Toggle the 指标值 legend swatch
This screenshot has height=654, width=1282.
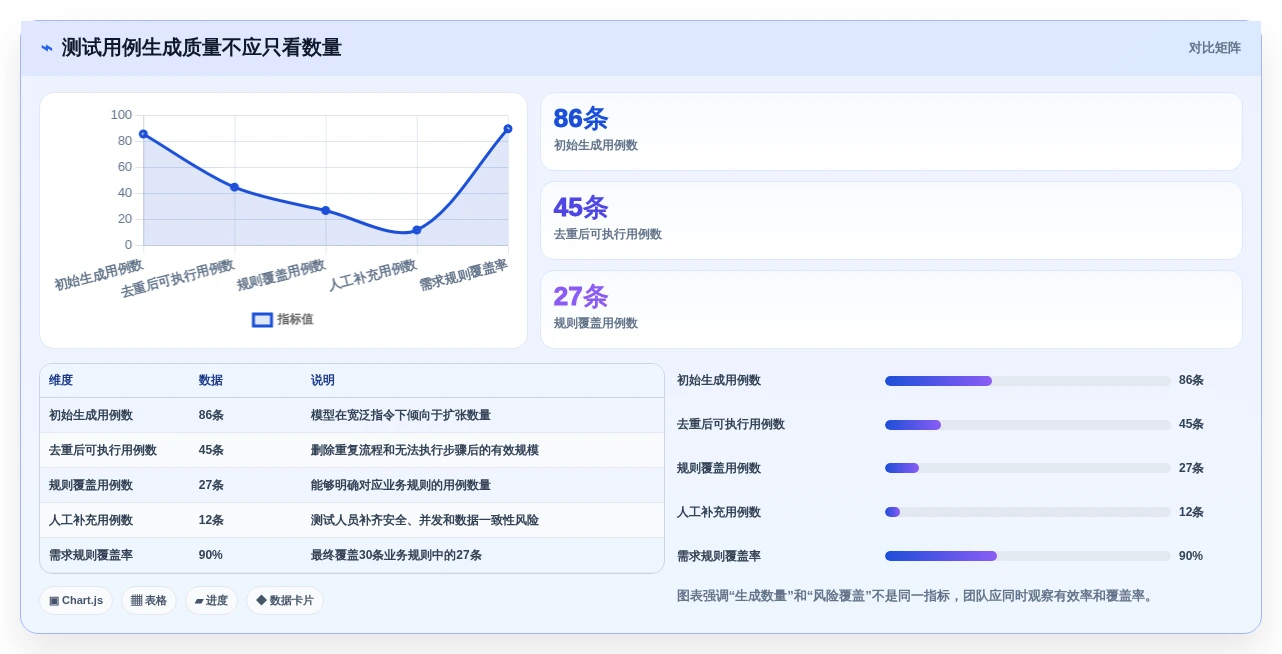[x=262, y=320]
